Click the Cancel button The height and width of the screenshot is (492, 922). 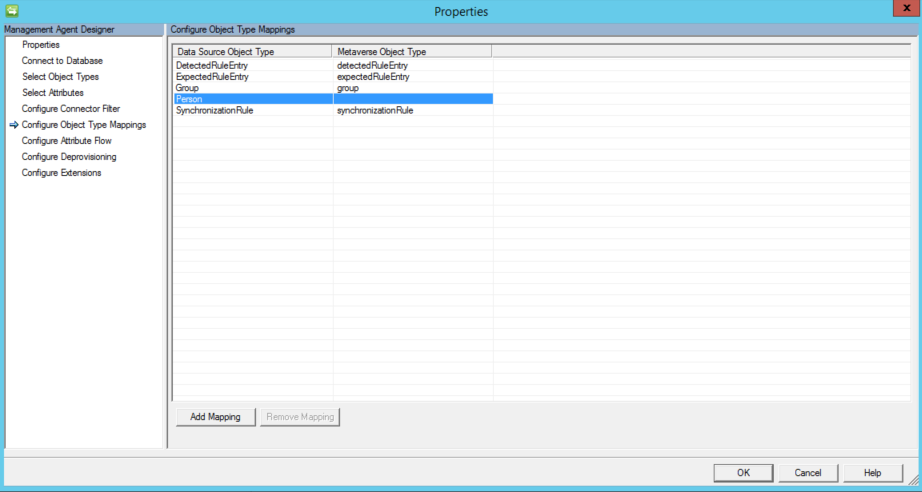pos(808,473)
